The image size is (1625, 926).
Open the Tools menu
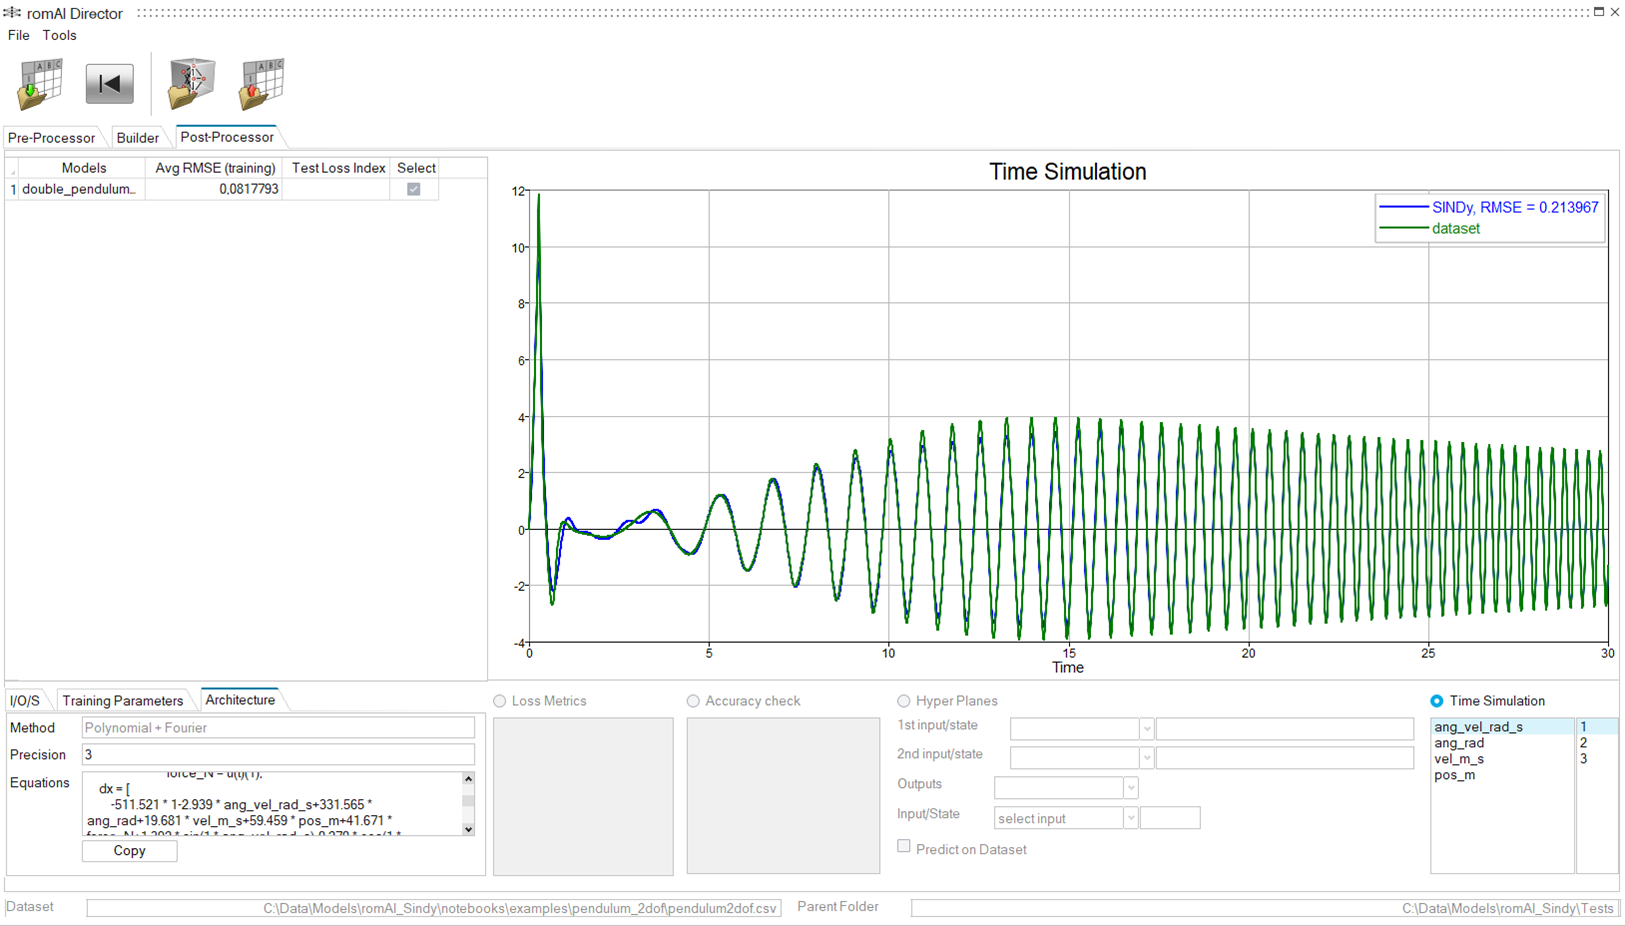tap(59, 35)
